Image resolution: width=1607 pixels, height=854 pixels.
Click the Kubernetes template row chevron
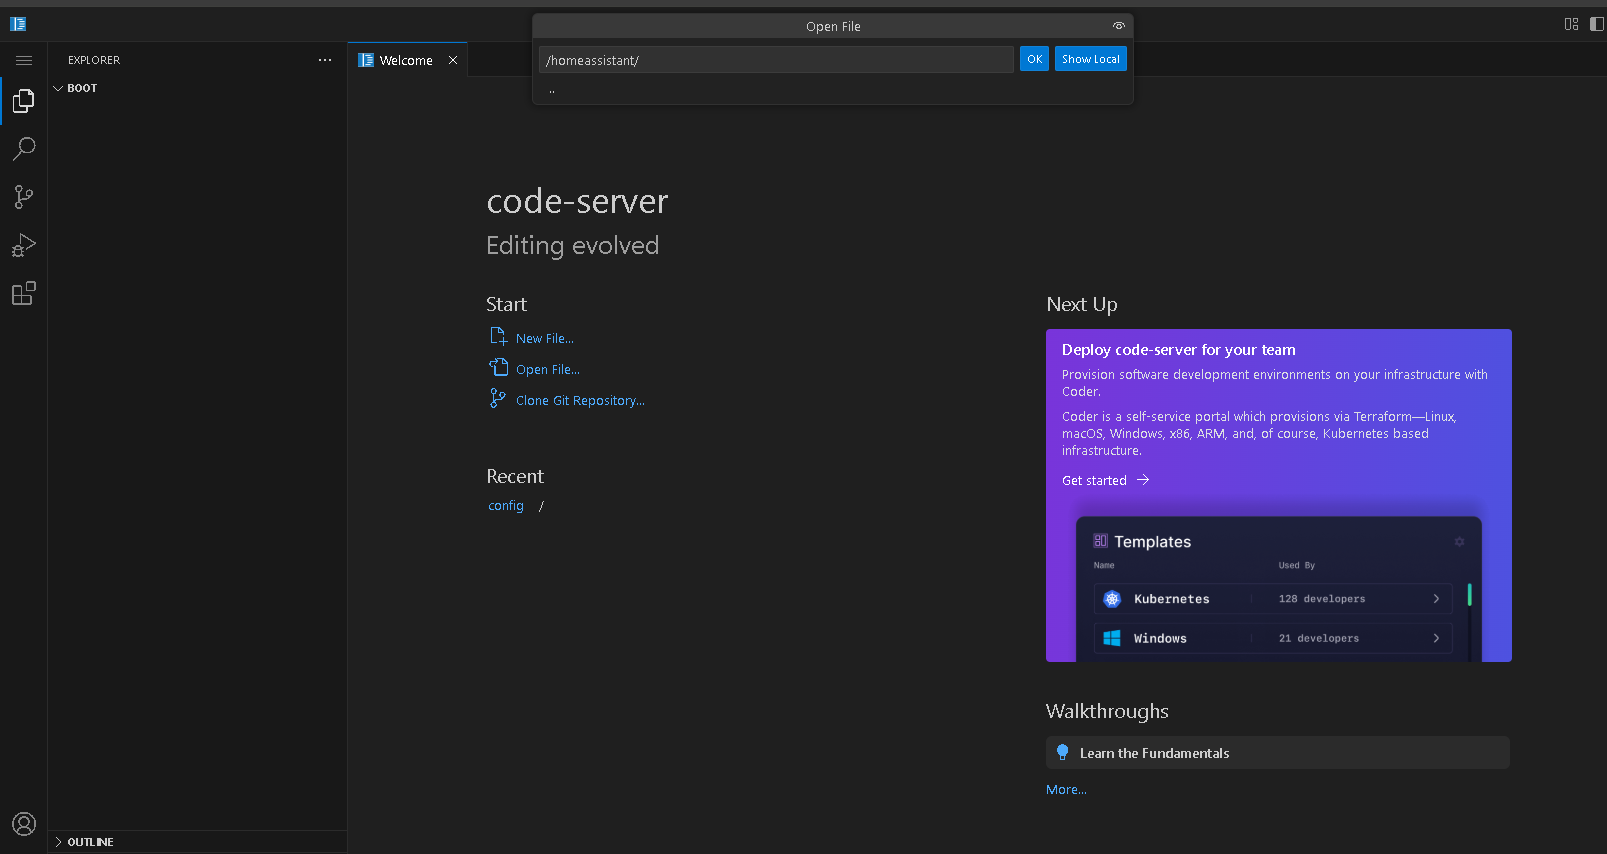coord(1436,599)
